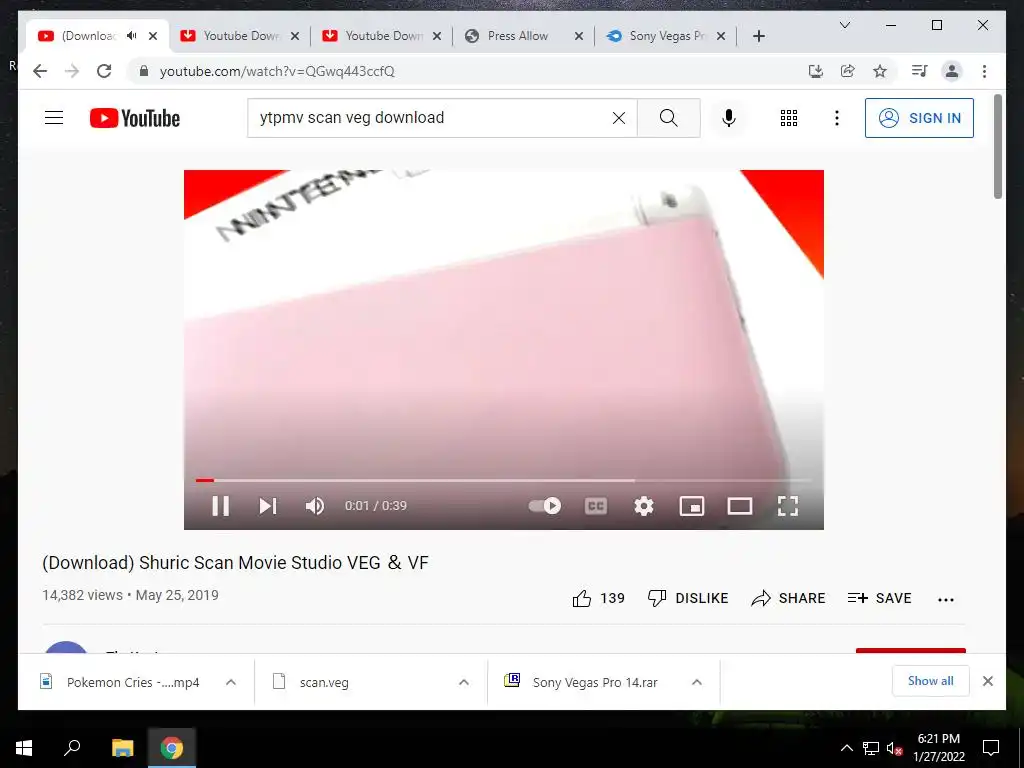Open the system volume tray icon
This screenshot has width=1024, height=768.
894,748
